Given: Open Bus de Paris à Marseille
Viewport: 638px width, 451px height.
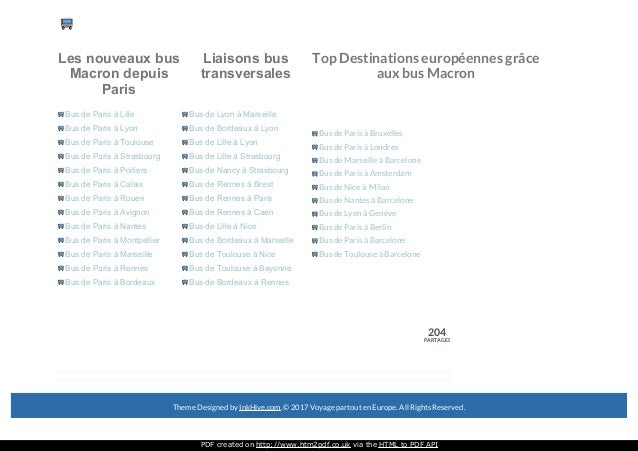Looking at the screenshot, I should [109, 254].
